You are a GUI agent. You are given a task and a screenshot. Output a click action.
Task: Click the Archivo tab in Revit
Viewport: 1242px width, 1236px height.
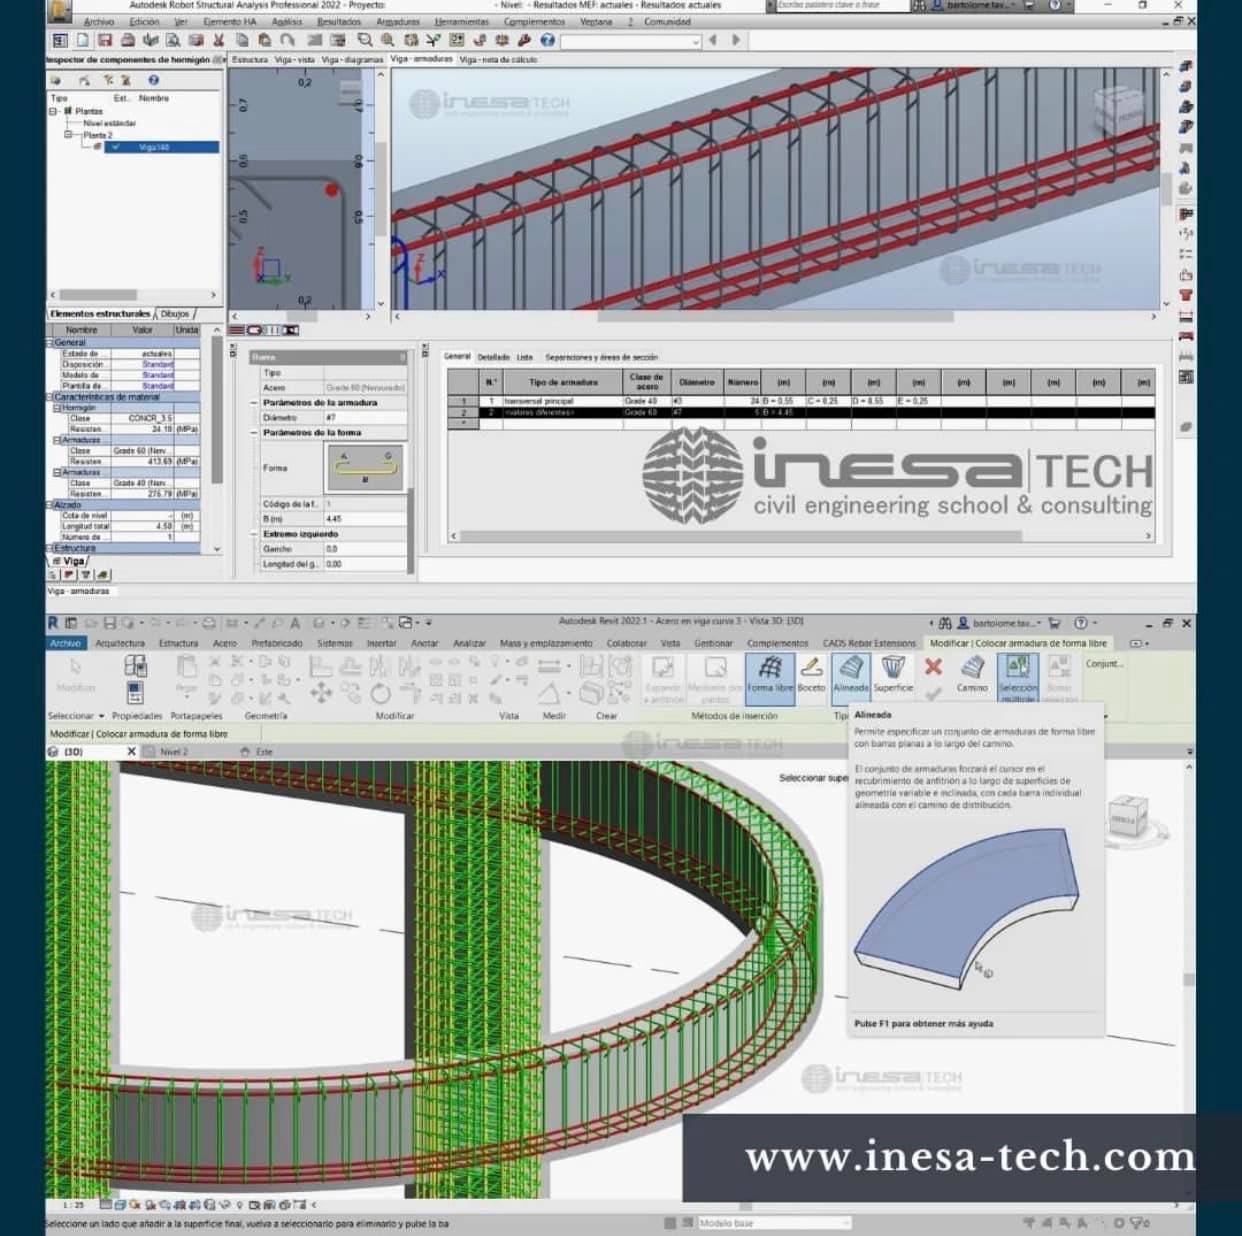tap(65, 644)
